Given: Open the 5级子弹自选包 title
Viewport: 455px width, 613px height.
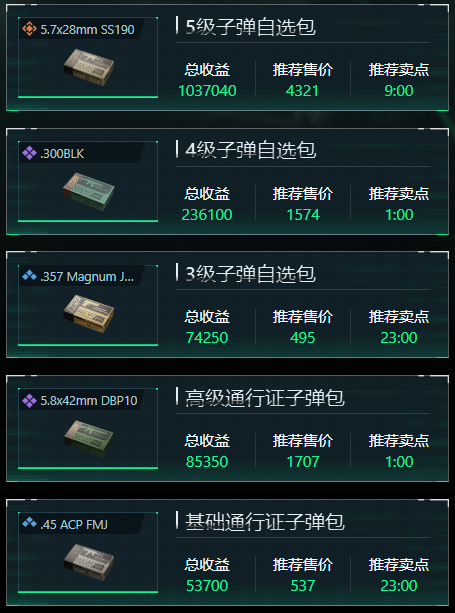Looking at the screenshot, I should (251, 27).
